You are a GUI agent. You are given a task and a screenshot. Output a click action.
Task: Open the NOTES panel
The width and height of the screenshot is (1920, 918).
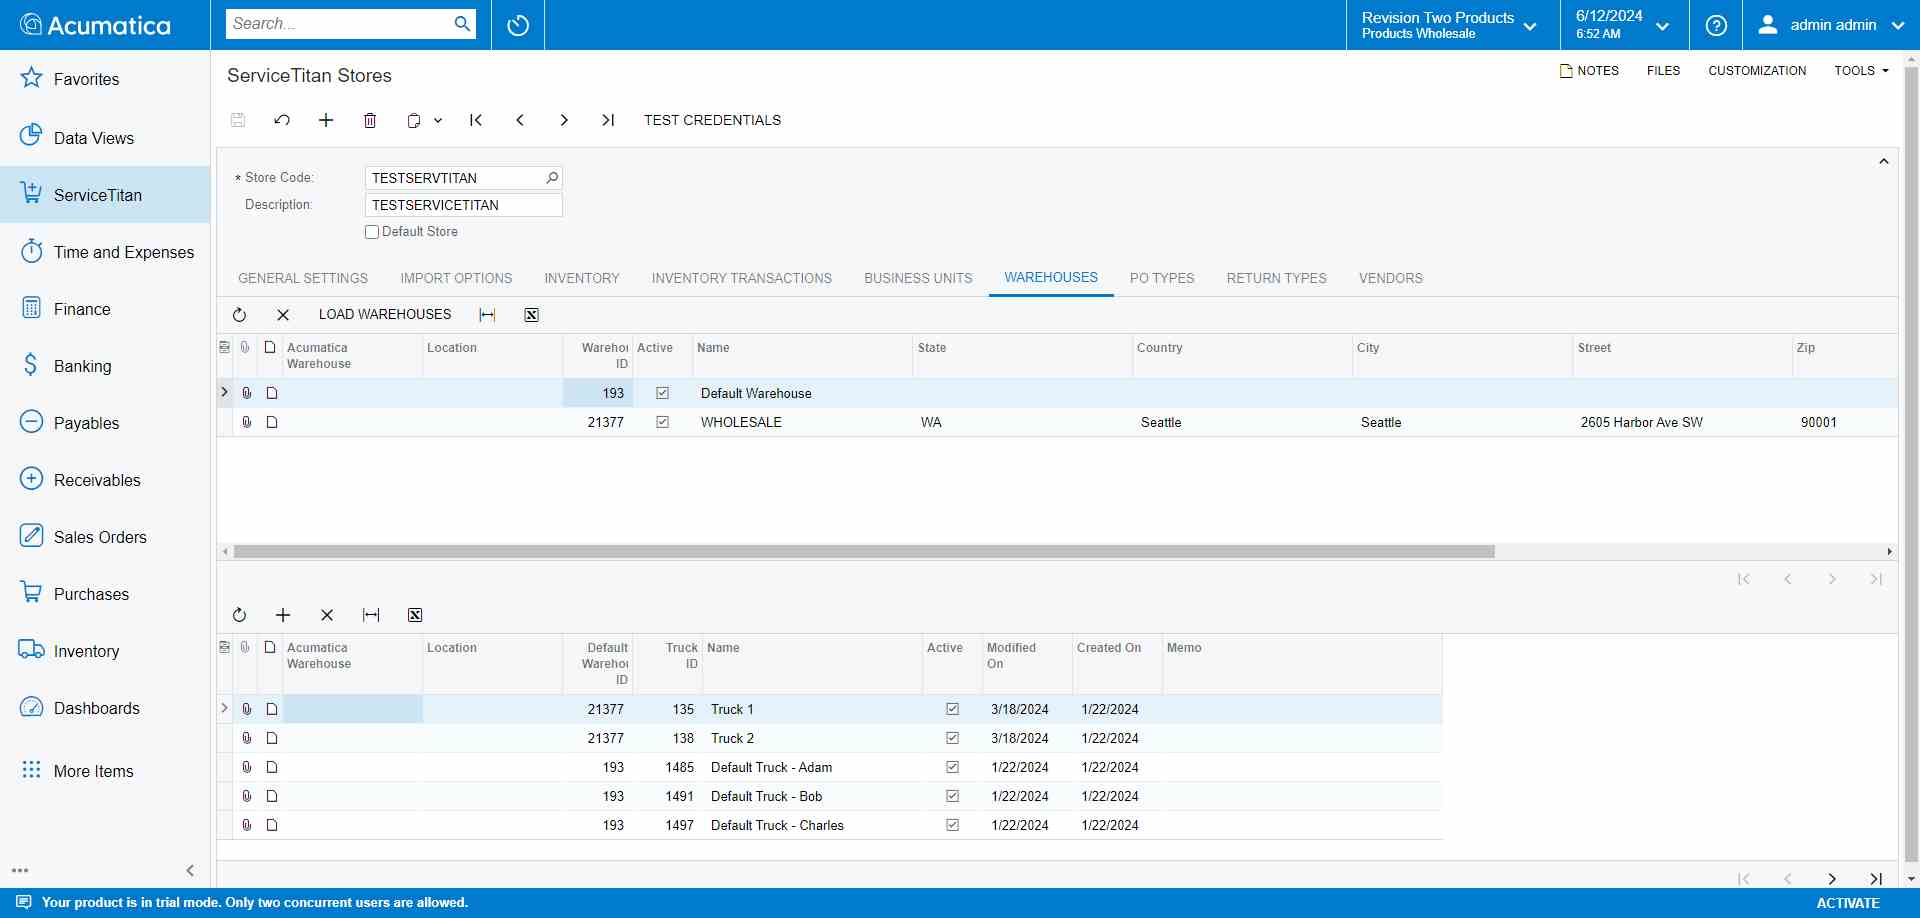coord(1589,71)
